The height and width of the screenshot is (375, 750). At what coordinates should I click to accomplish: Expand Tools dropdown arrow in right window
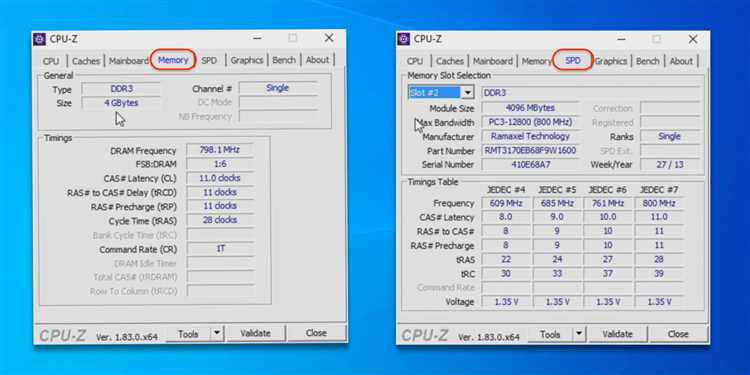(579, 335)
